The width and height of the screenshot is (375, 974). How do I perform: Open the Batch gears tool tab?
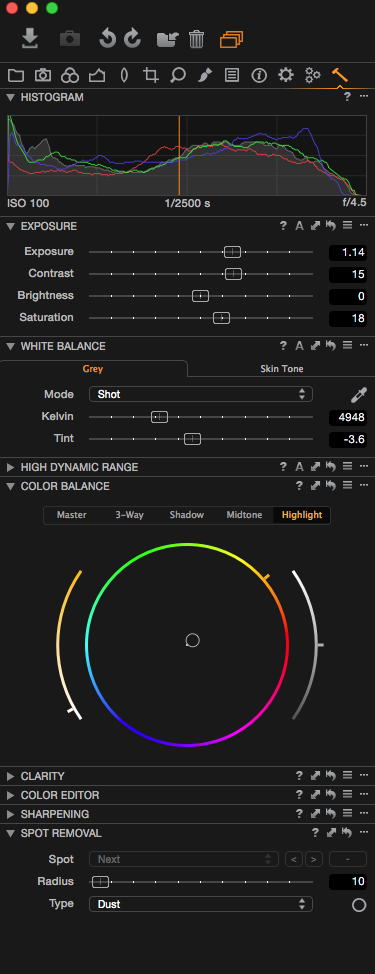pyautogui.click(x=312, y=76)
